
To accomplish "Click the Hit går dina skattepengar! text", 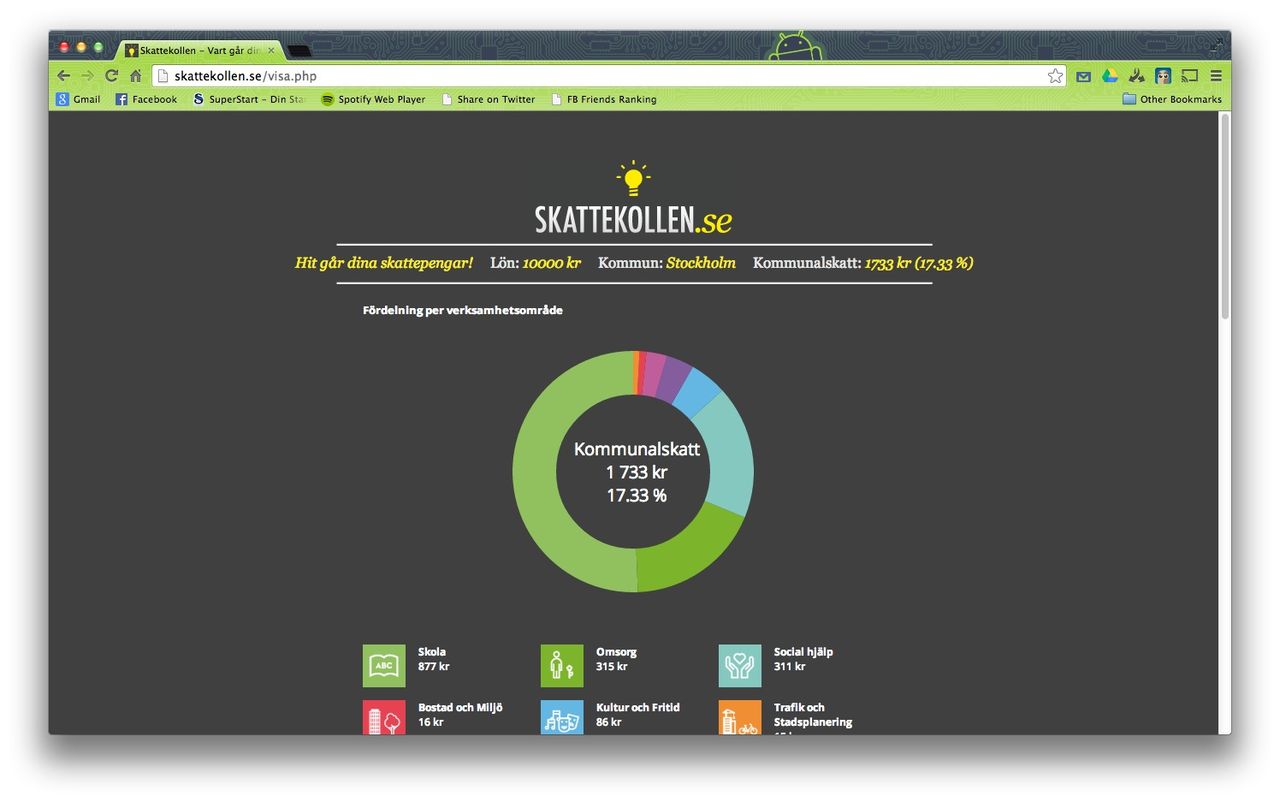I will [384, 263].
